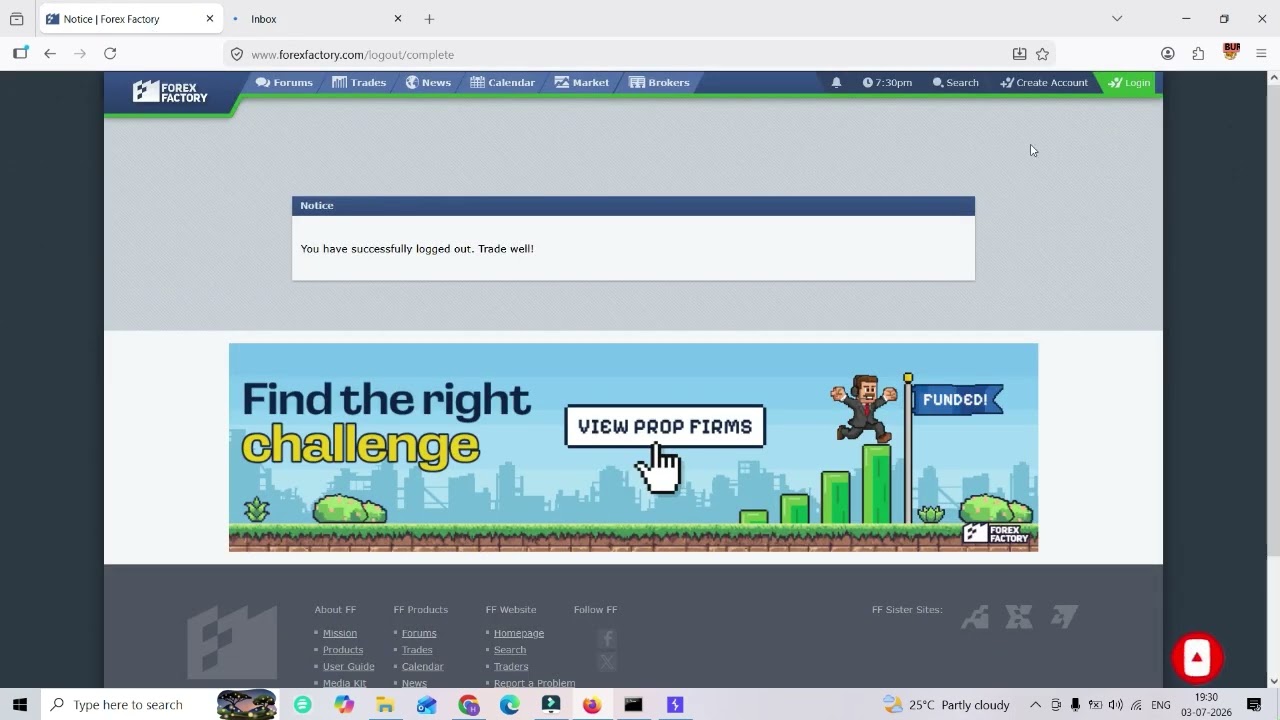Click the second FF sister site logo
Screen dimensions: 1280x720
(1019, 617)
